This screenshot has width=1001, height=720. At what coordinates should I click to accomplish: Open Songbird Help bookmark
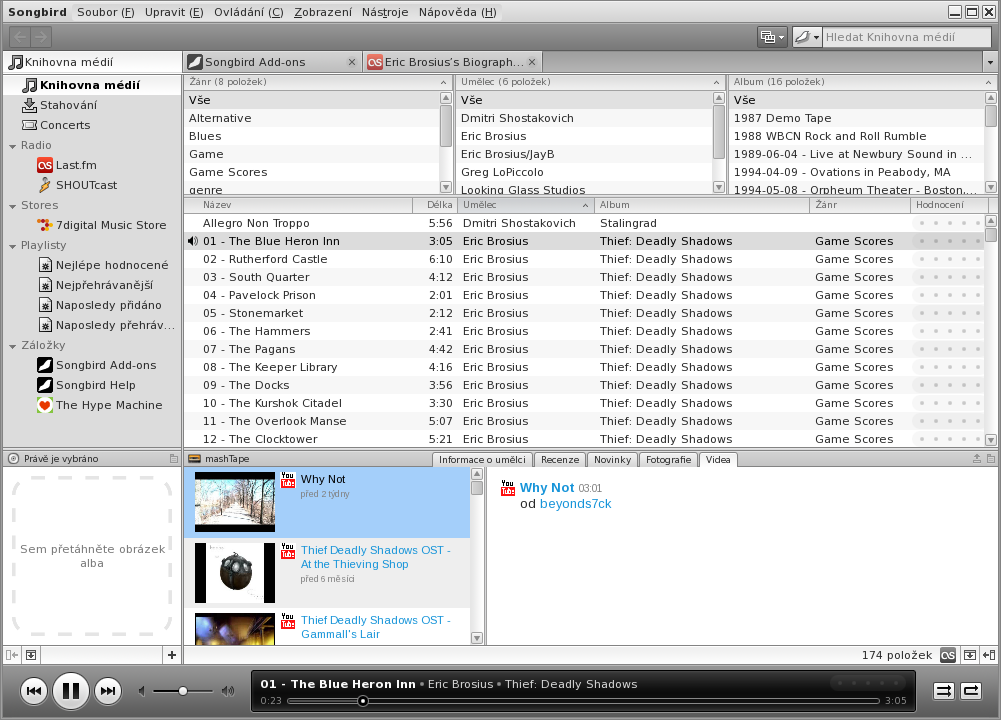86,385
